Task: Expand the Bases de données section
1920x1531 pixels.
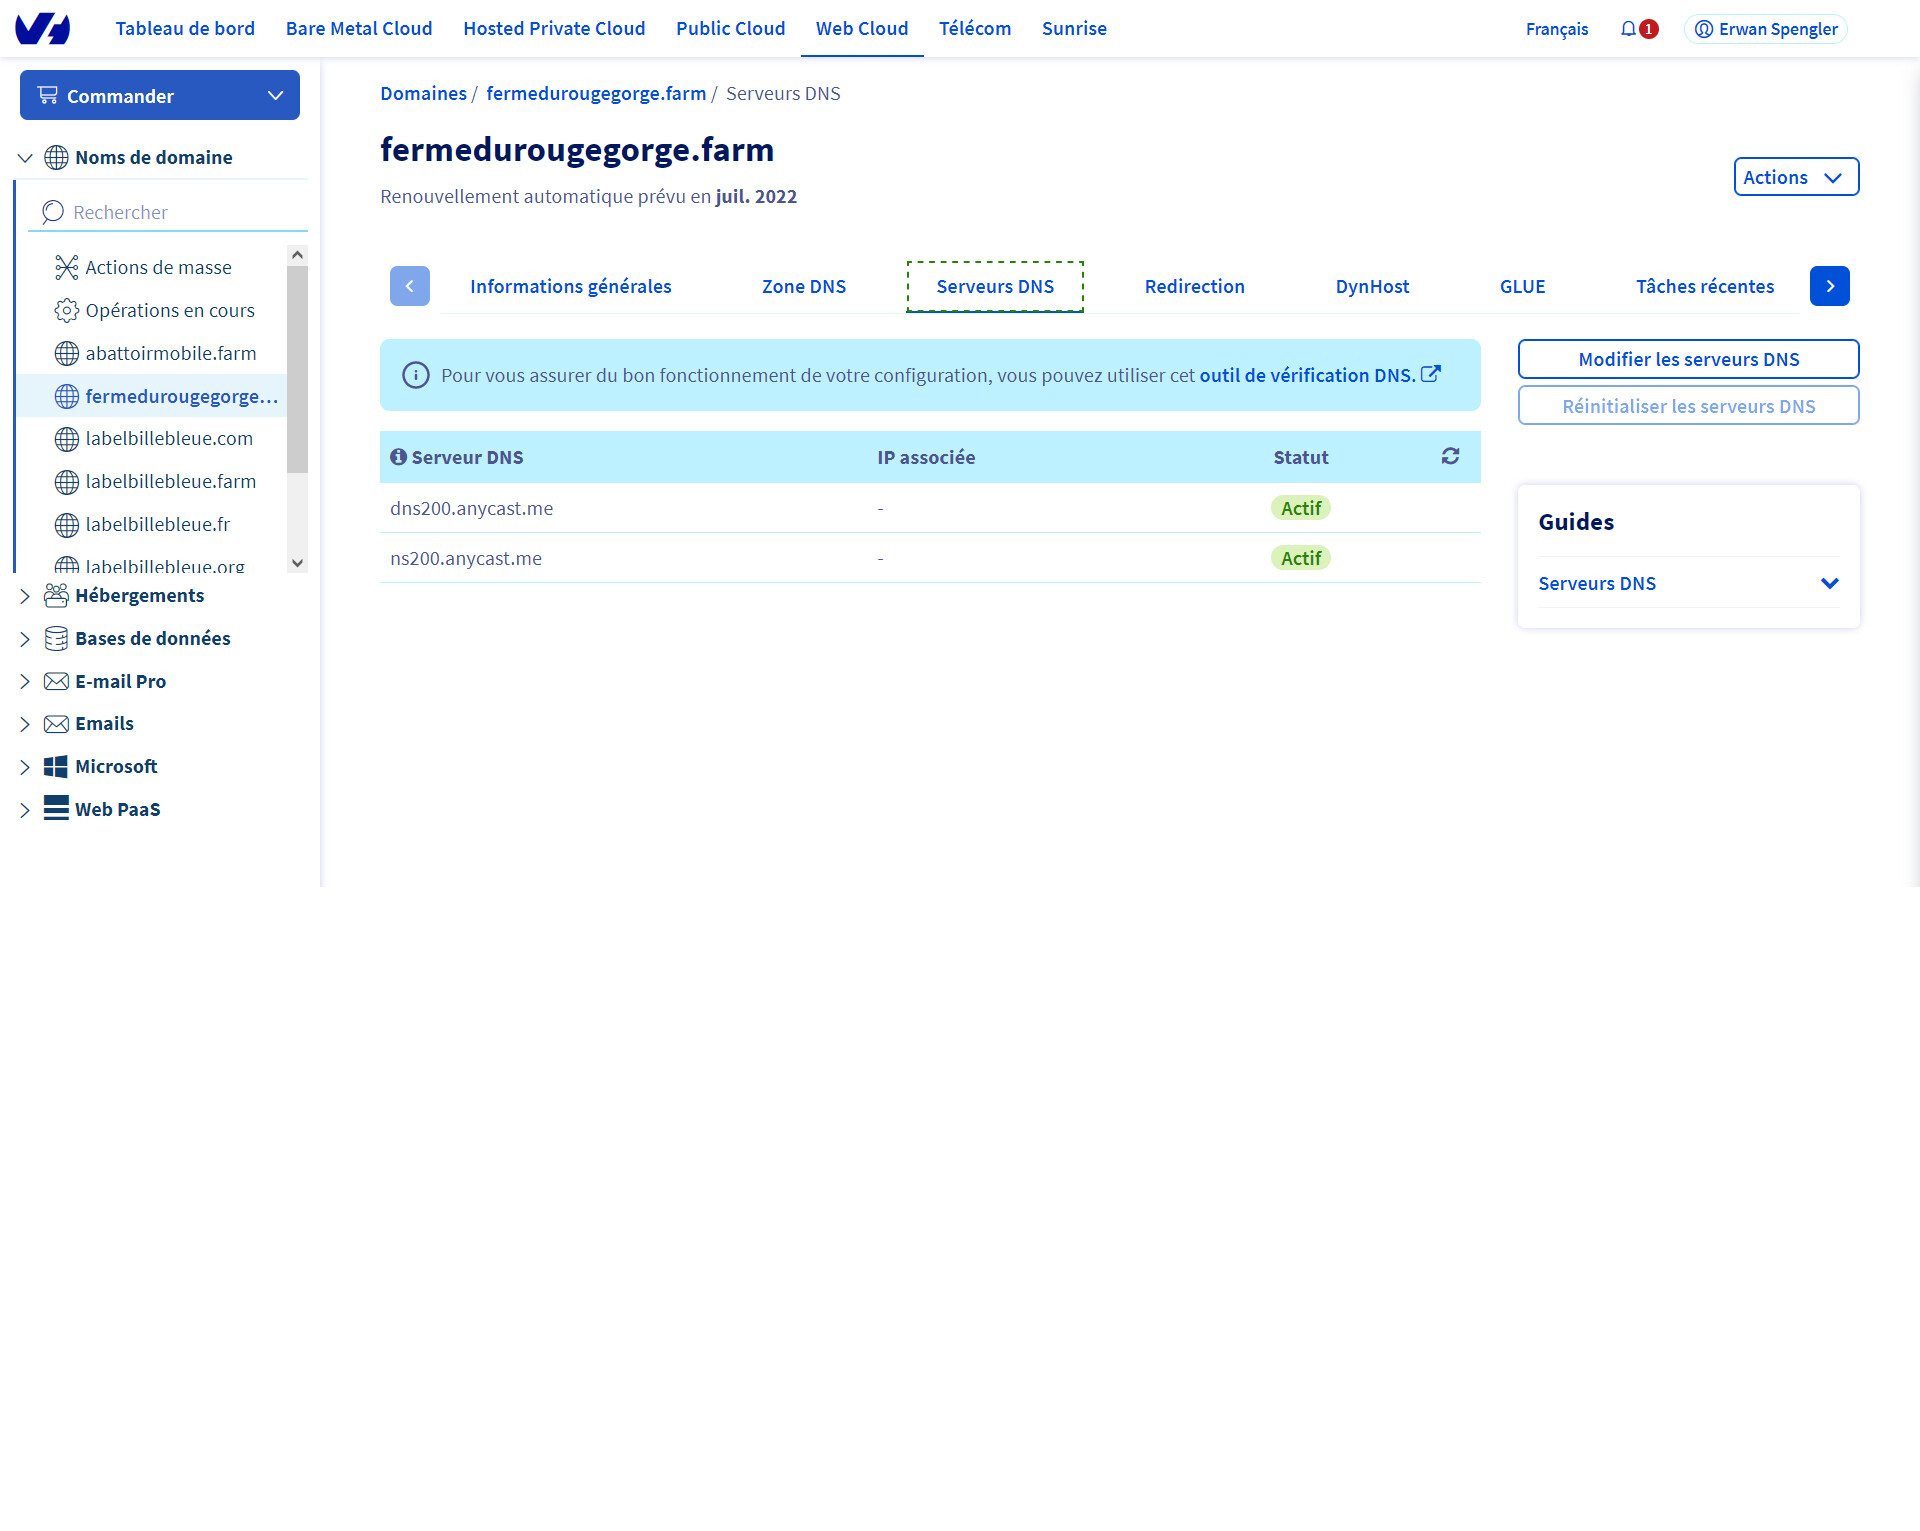Action: [25, 639]
